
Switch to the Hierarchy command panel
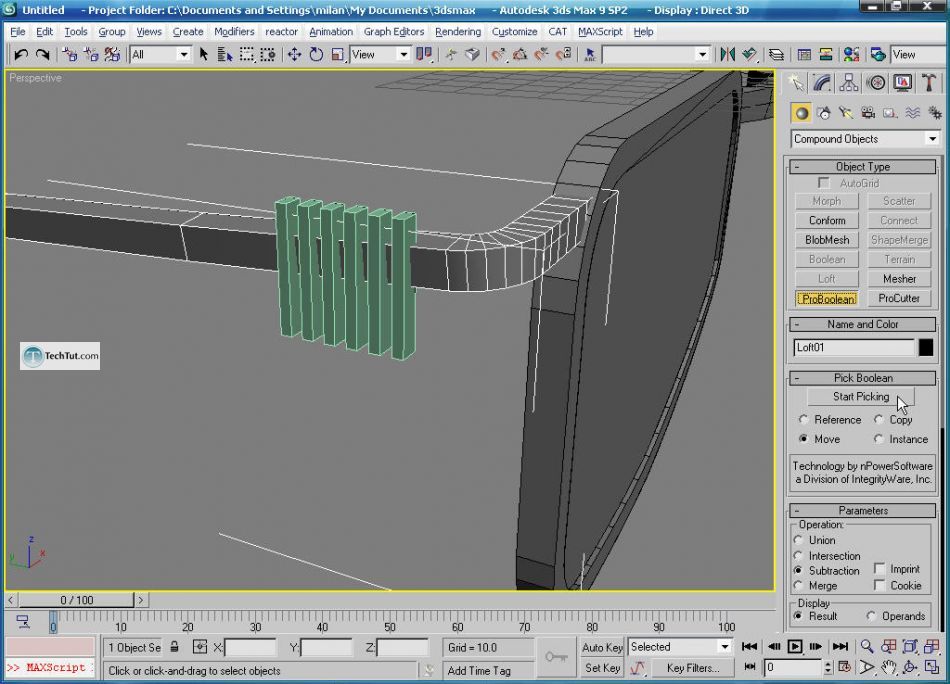point(849,82)
